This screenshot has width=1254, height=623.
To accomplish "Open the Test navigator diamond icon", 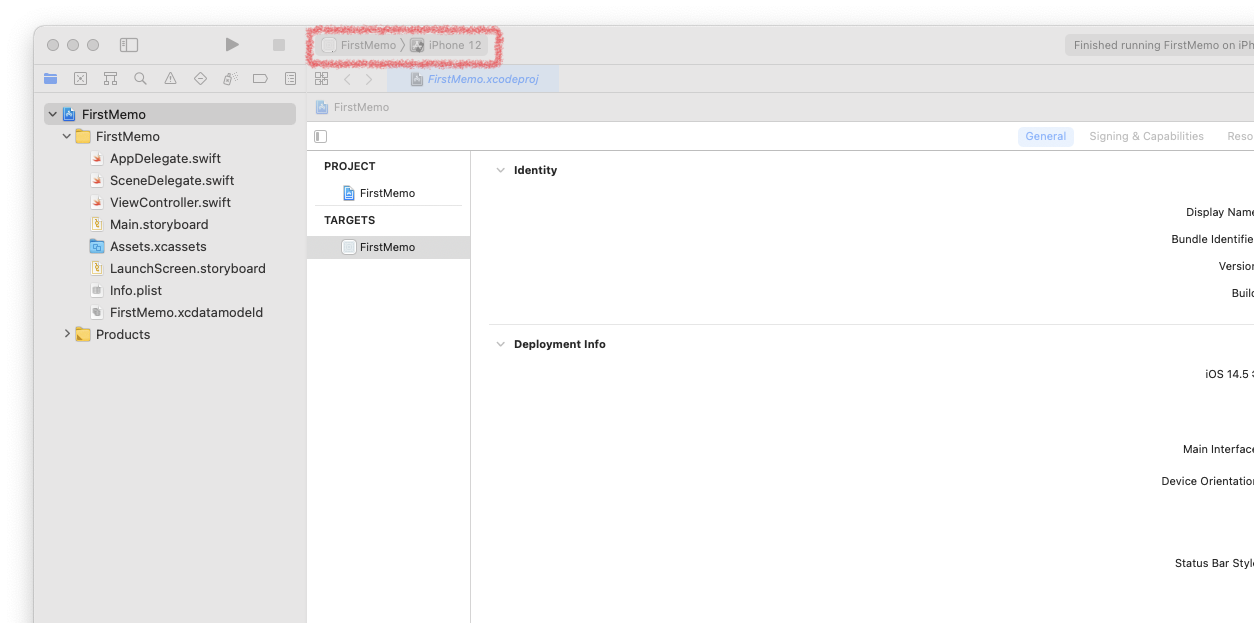I will 200,79.
